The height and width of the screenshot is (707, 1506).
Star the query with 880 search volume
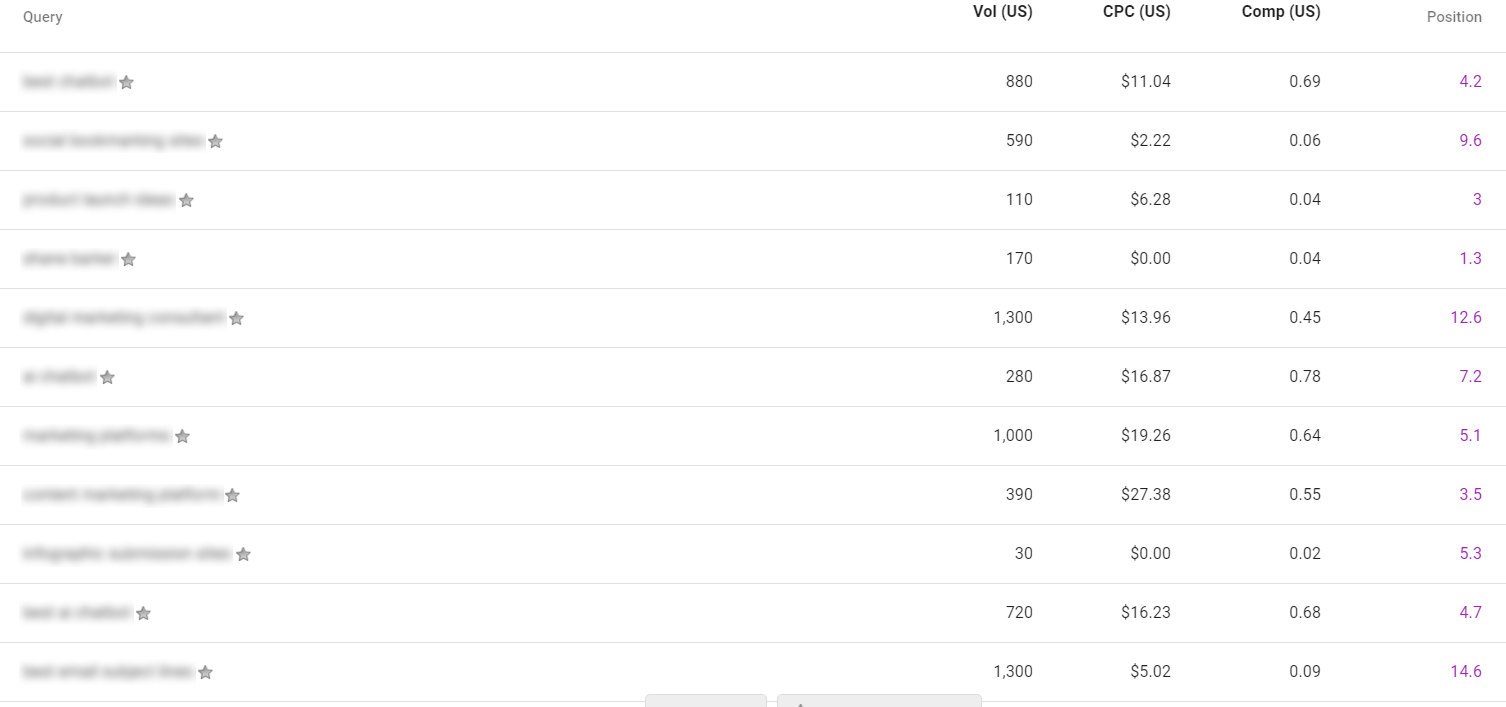(126, 83)
